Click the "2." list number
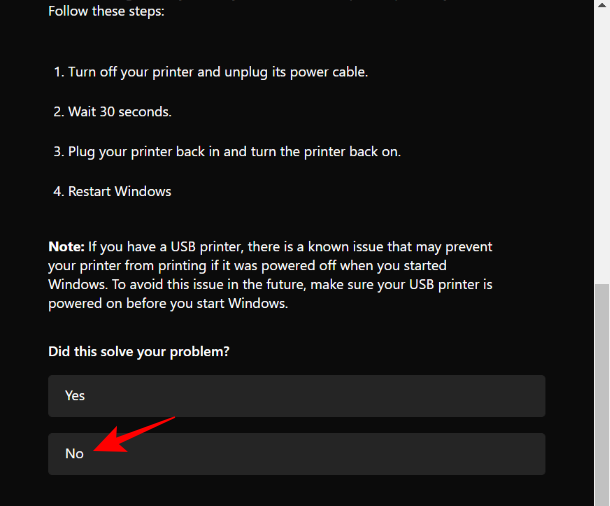 (x=58, y=112)
